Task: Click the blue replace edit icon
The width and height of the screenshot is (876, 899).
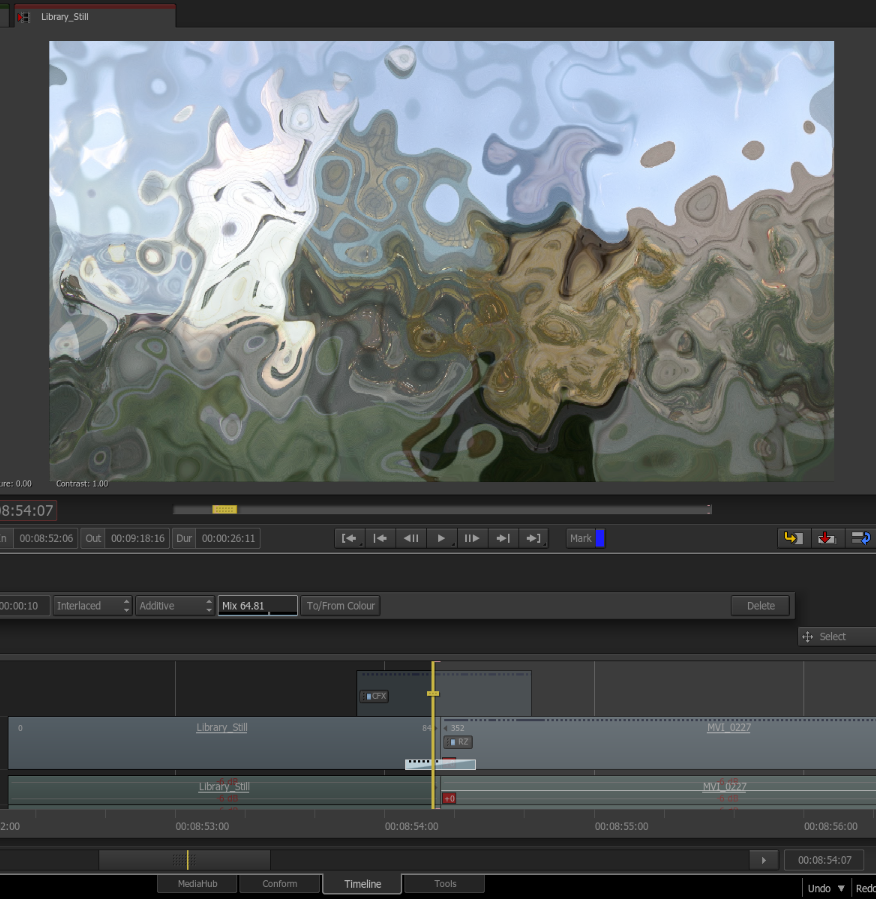Action: coord(859,538)
